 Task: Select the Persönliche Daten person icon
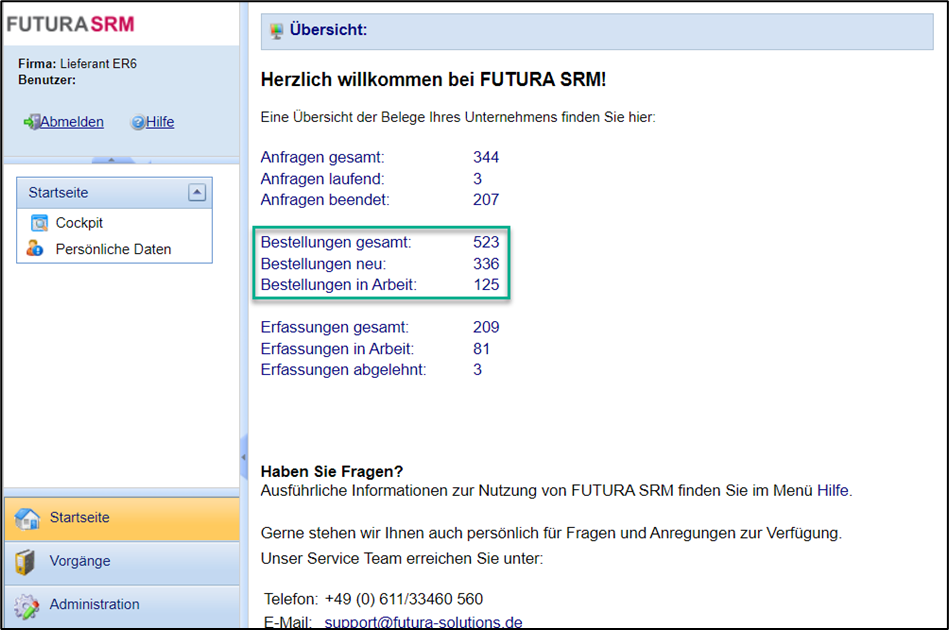[x=36, y=249]
